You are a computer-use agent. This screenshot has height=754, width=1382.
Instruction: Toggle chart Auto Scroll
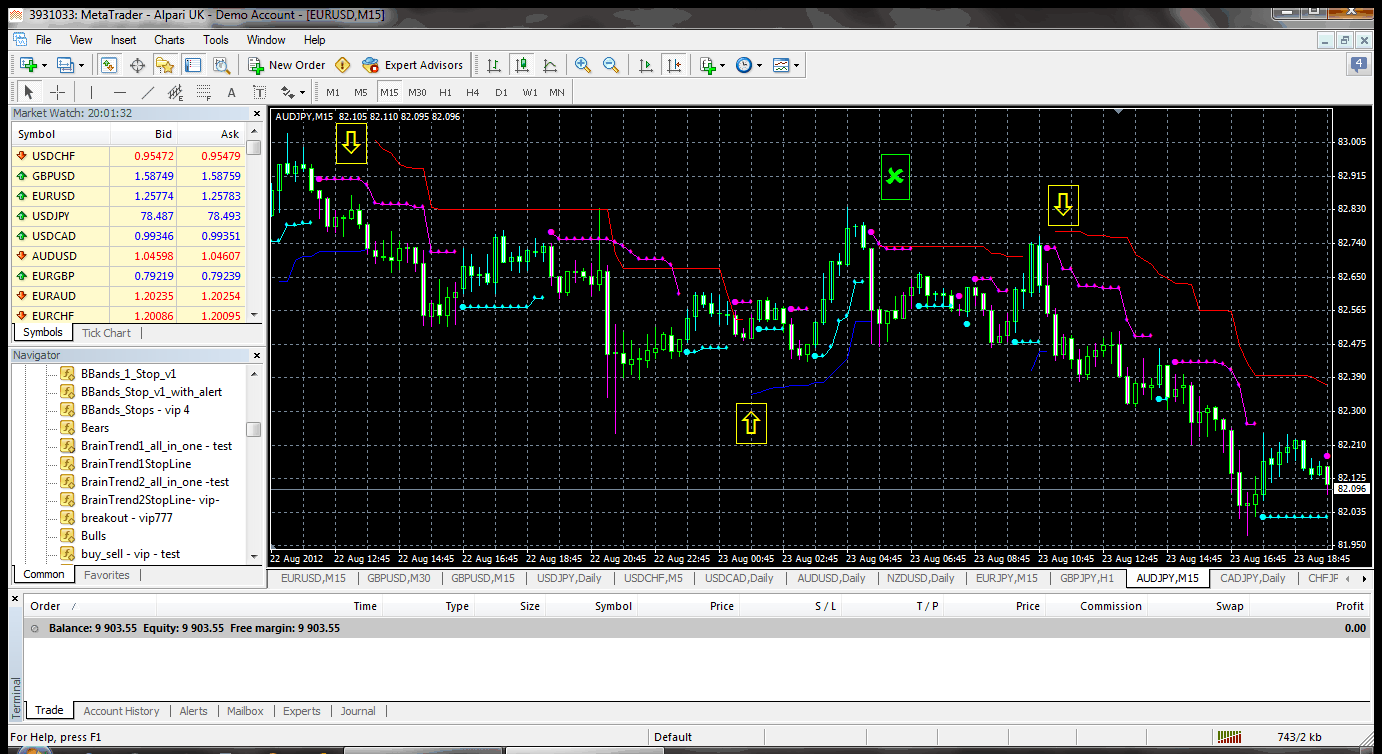[646, 65]
